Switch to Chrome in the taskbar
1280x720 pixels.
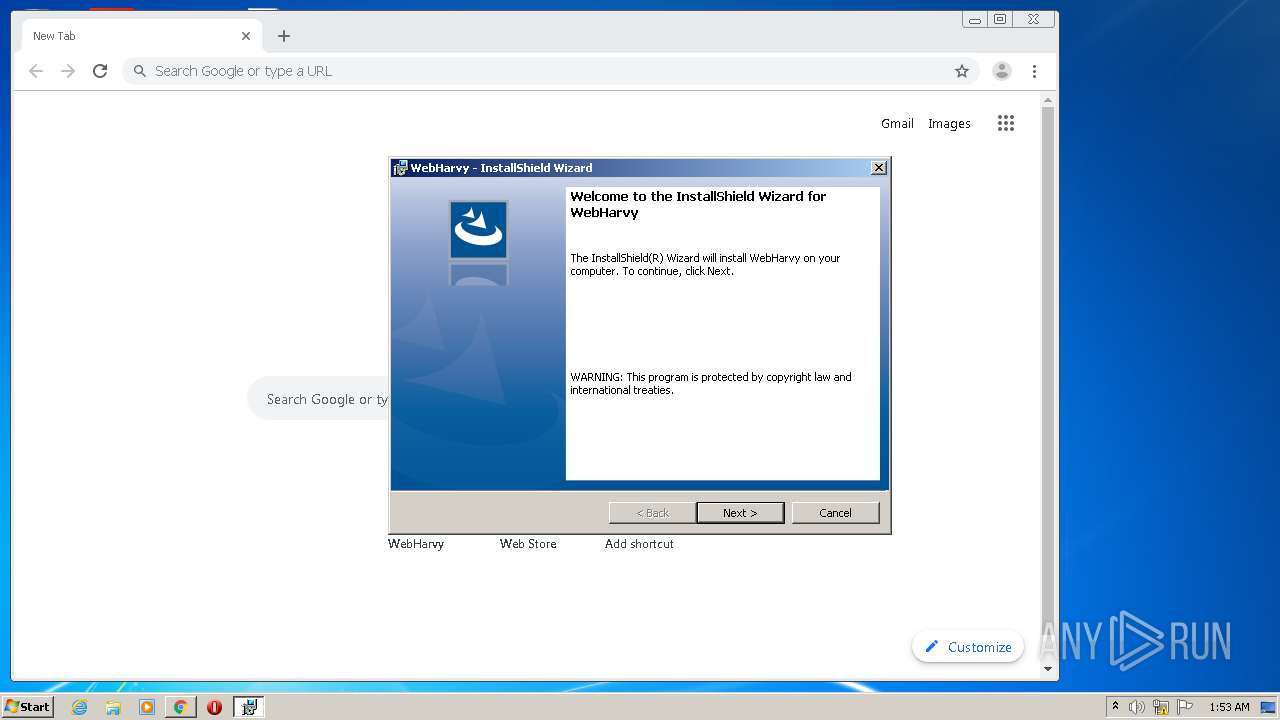pyautogui.click(x=180, y=707)
